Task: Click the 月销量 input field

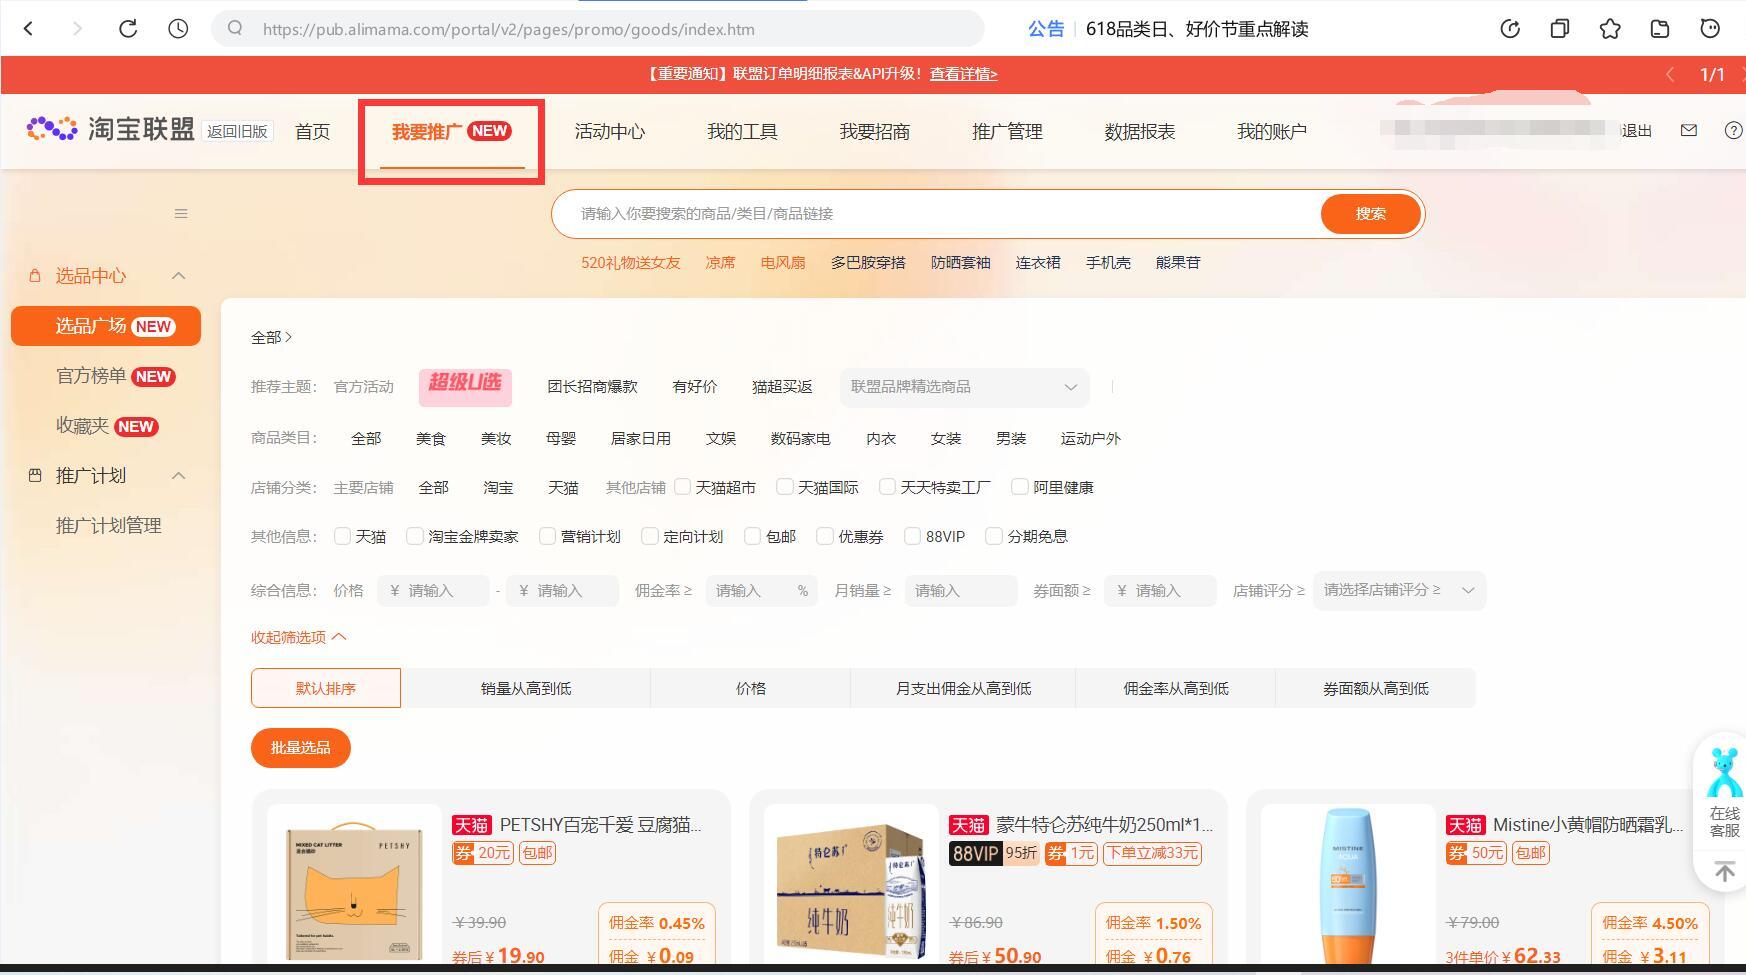Action: 961,591
